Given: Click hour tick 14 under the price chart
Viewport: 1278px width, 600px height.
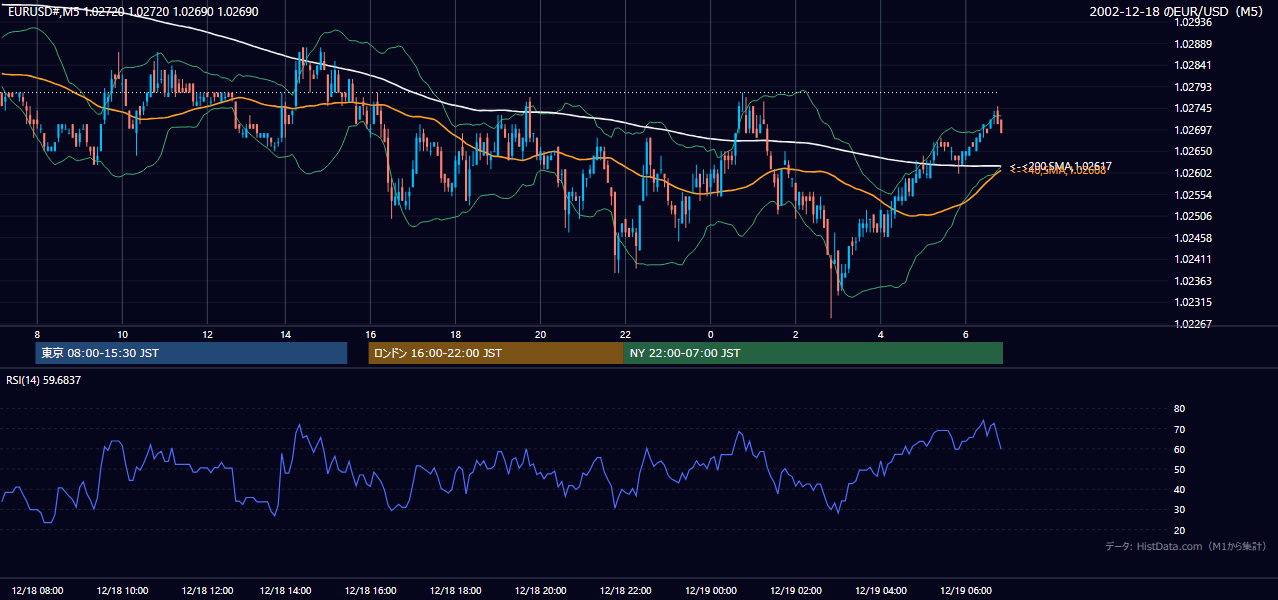Looking at the screenshot, I should tap(285, 334).
